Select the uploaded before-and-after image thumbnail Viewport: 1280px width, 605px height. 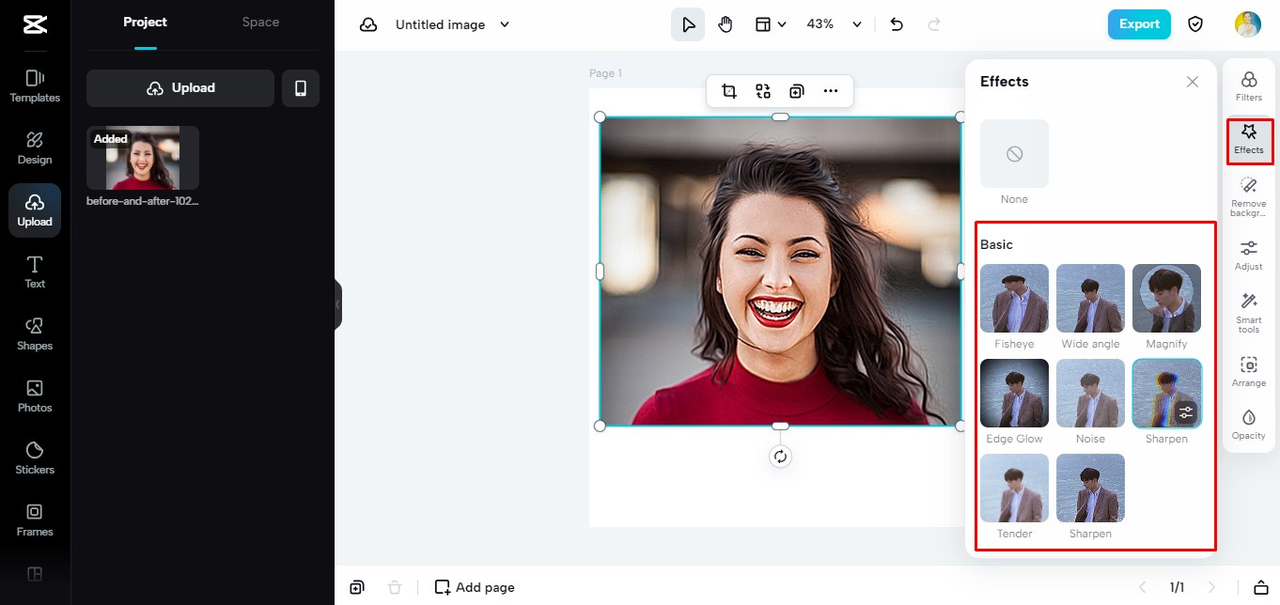tap(143, 158)
